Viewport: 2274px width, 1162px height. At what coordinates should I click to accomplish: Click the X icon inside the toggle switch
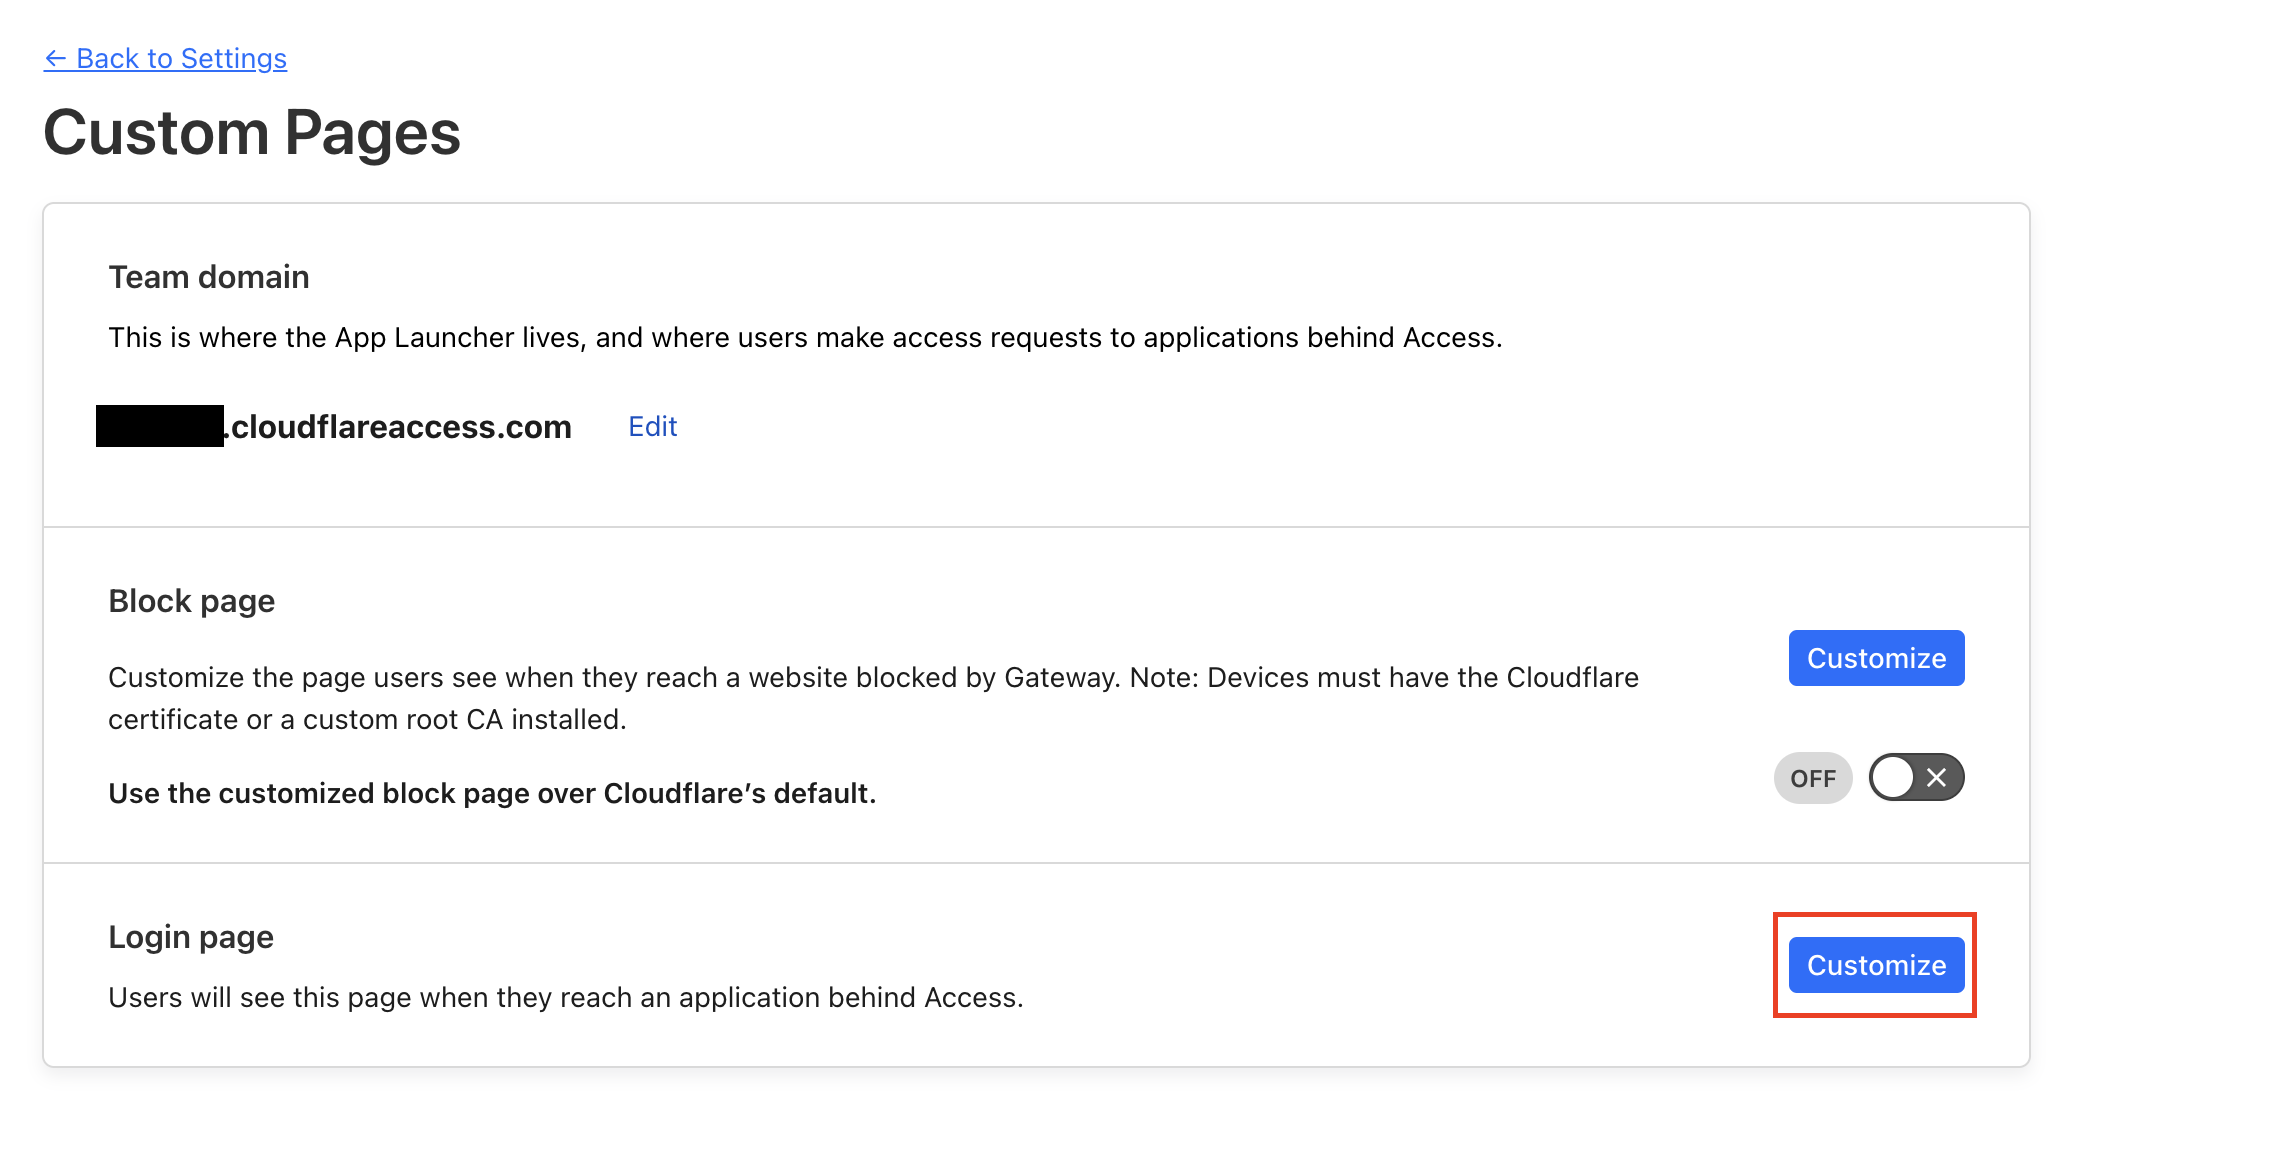click(x=1938, y=777)
